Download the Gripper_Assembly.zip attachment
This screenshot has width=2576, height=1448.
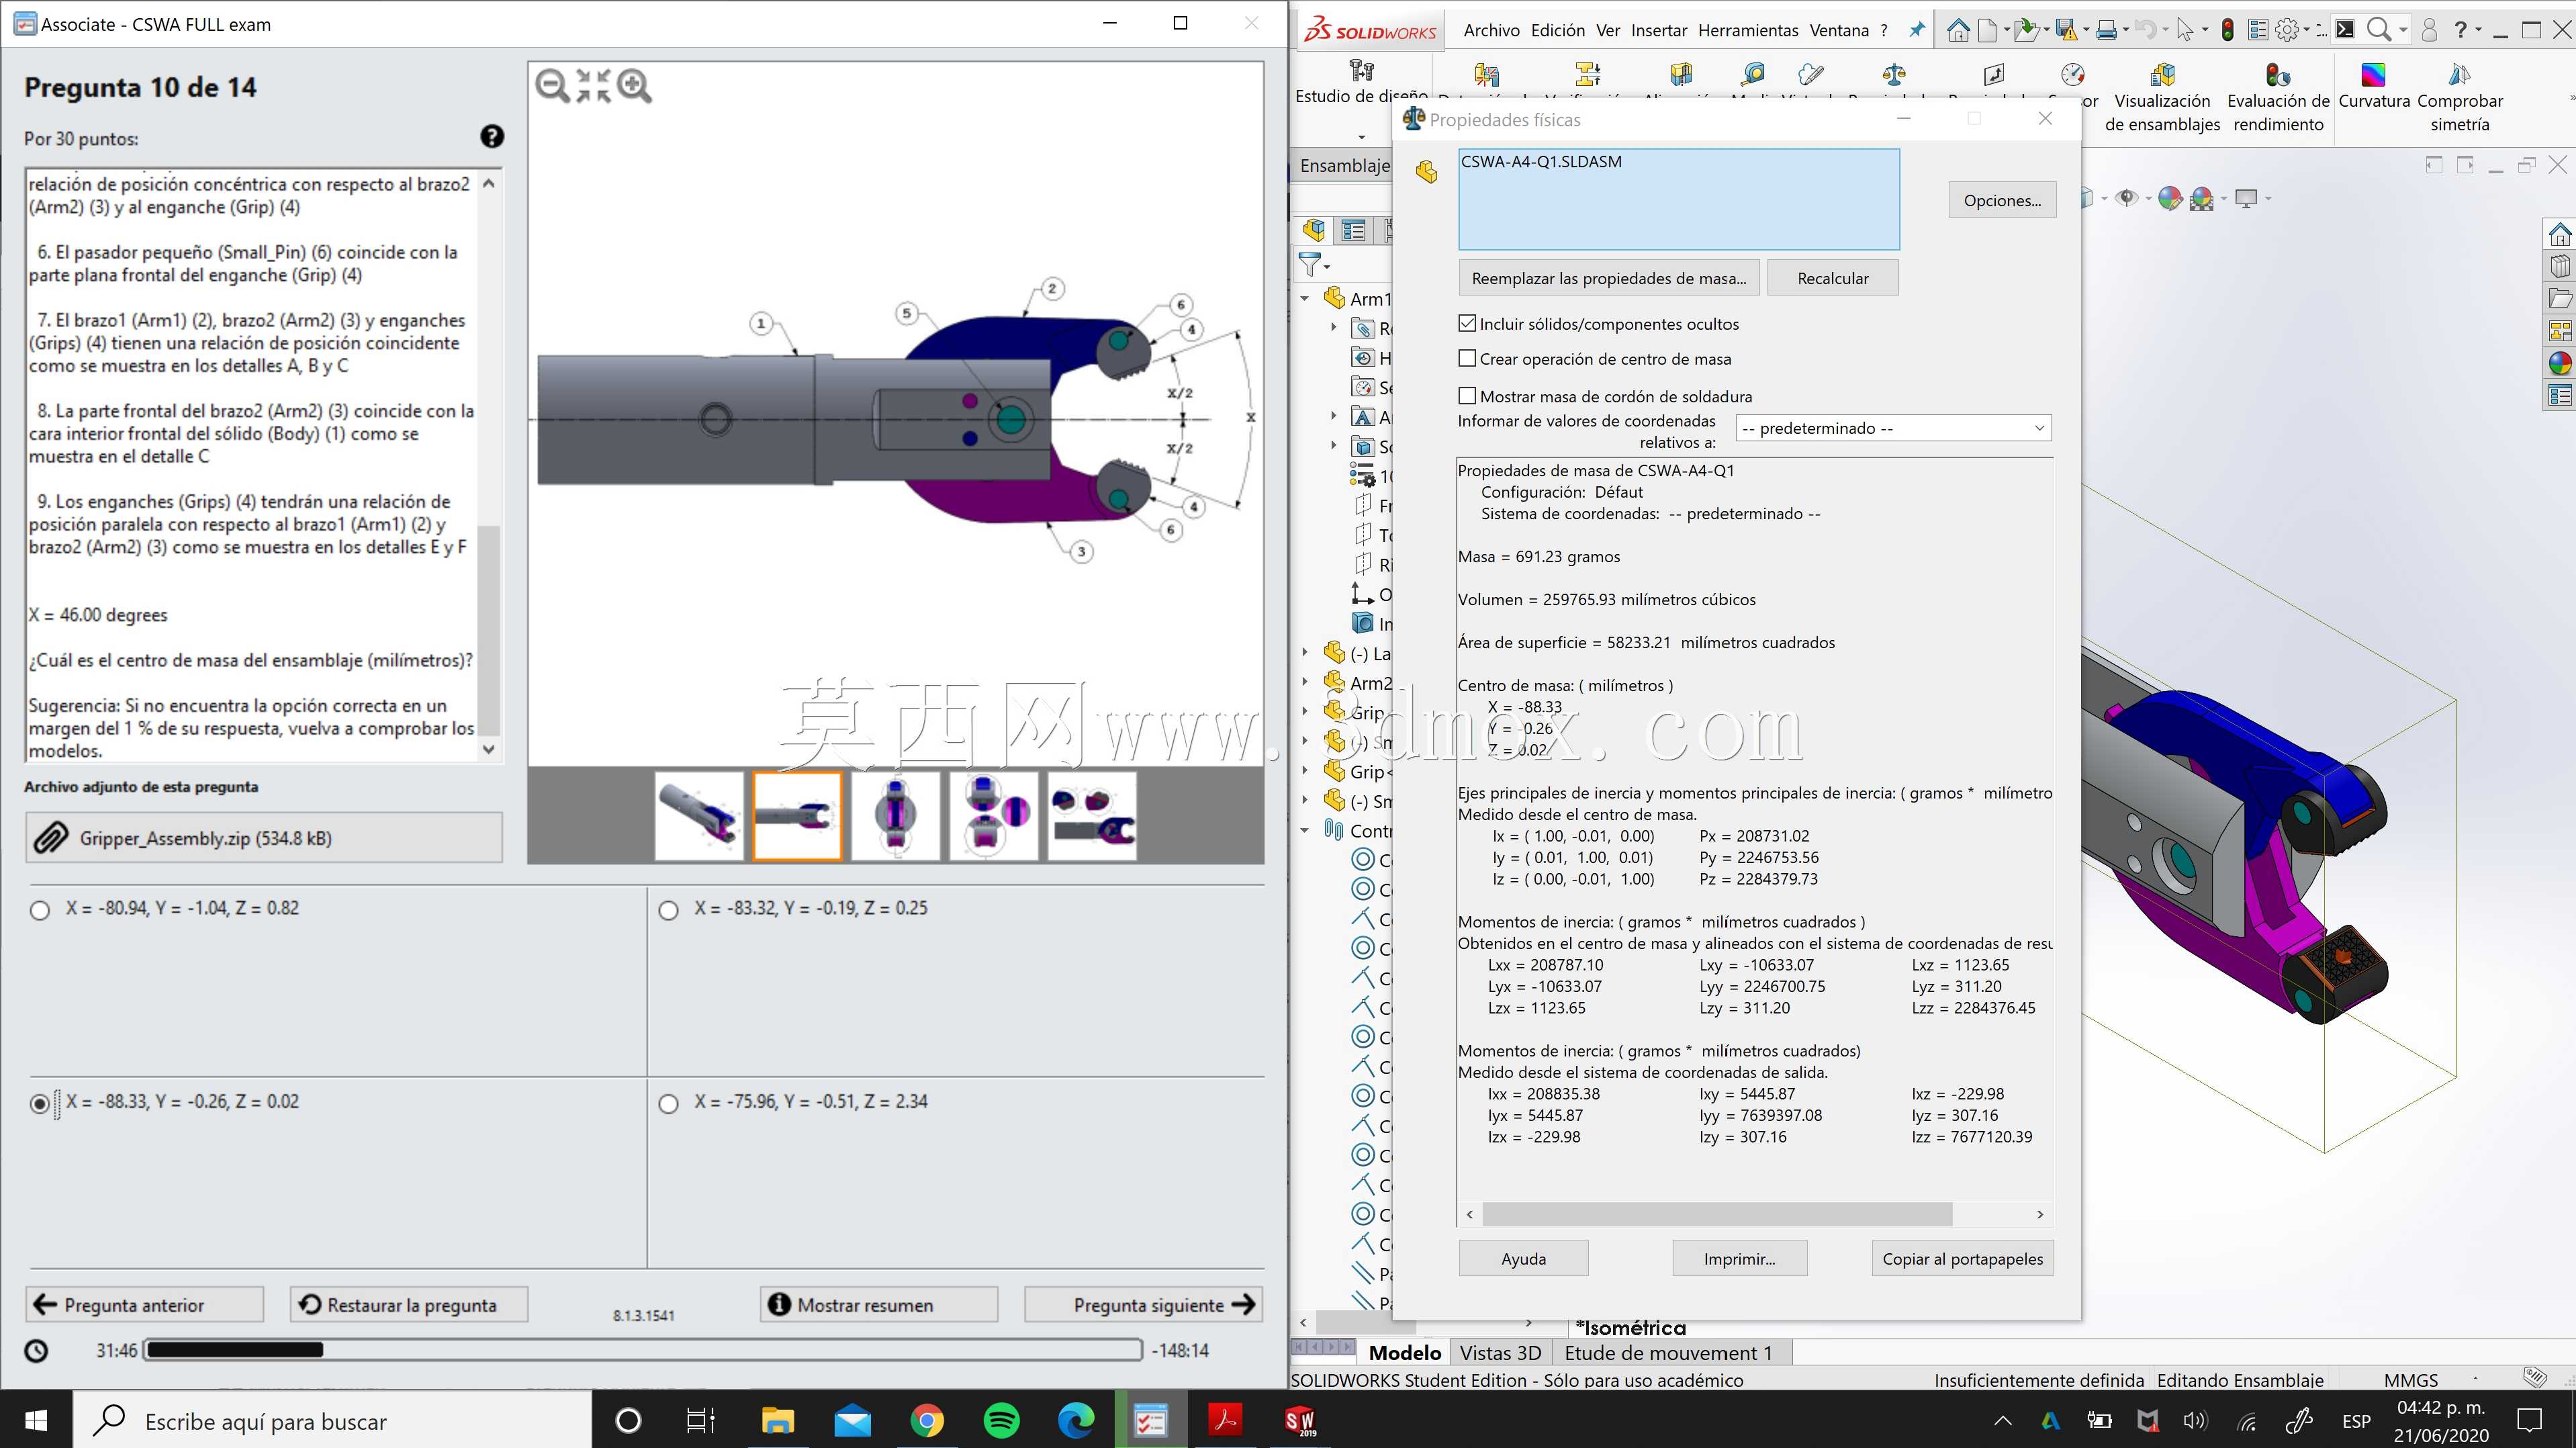(x=264, y=838)
